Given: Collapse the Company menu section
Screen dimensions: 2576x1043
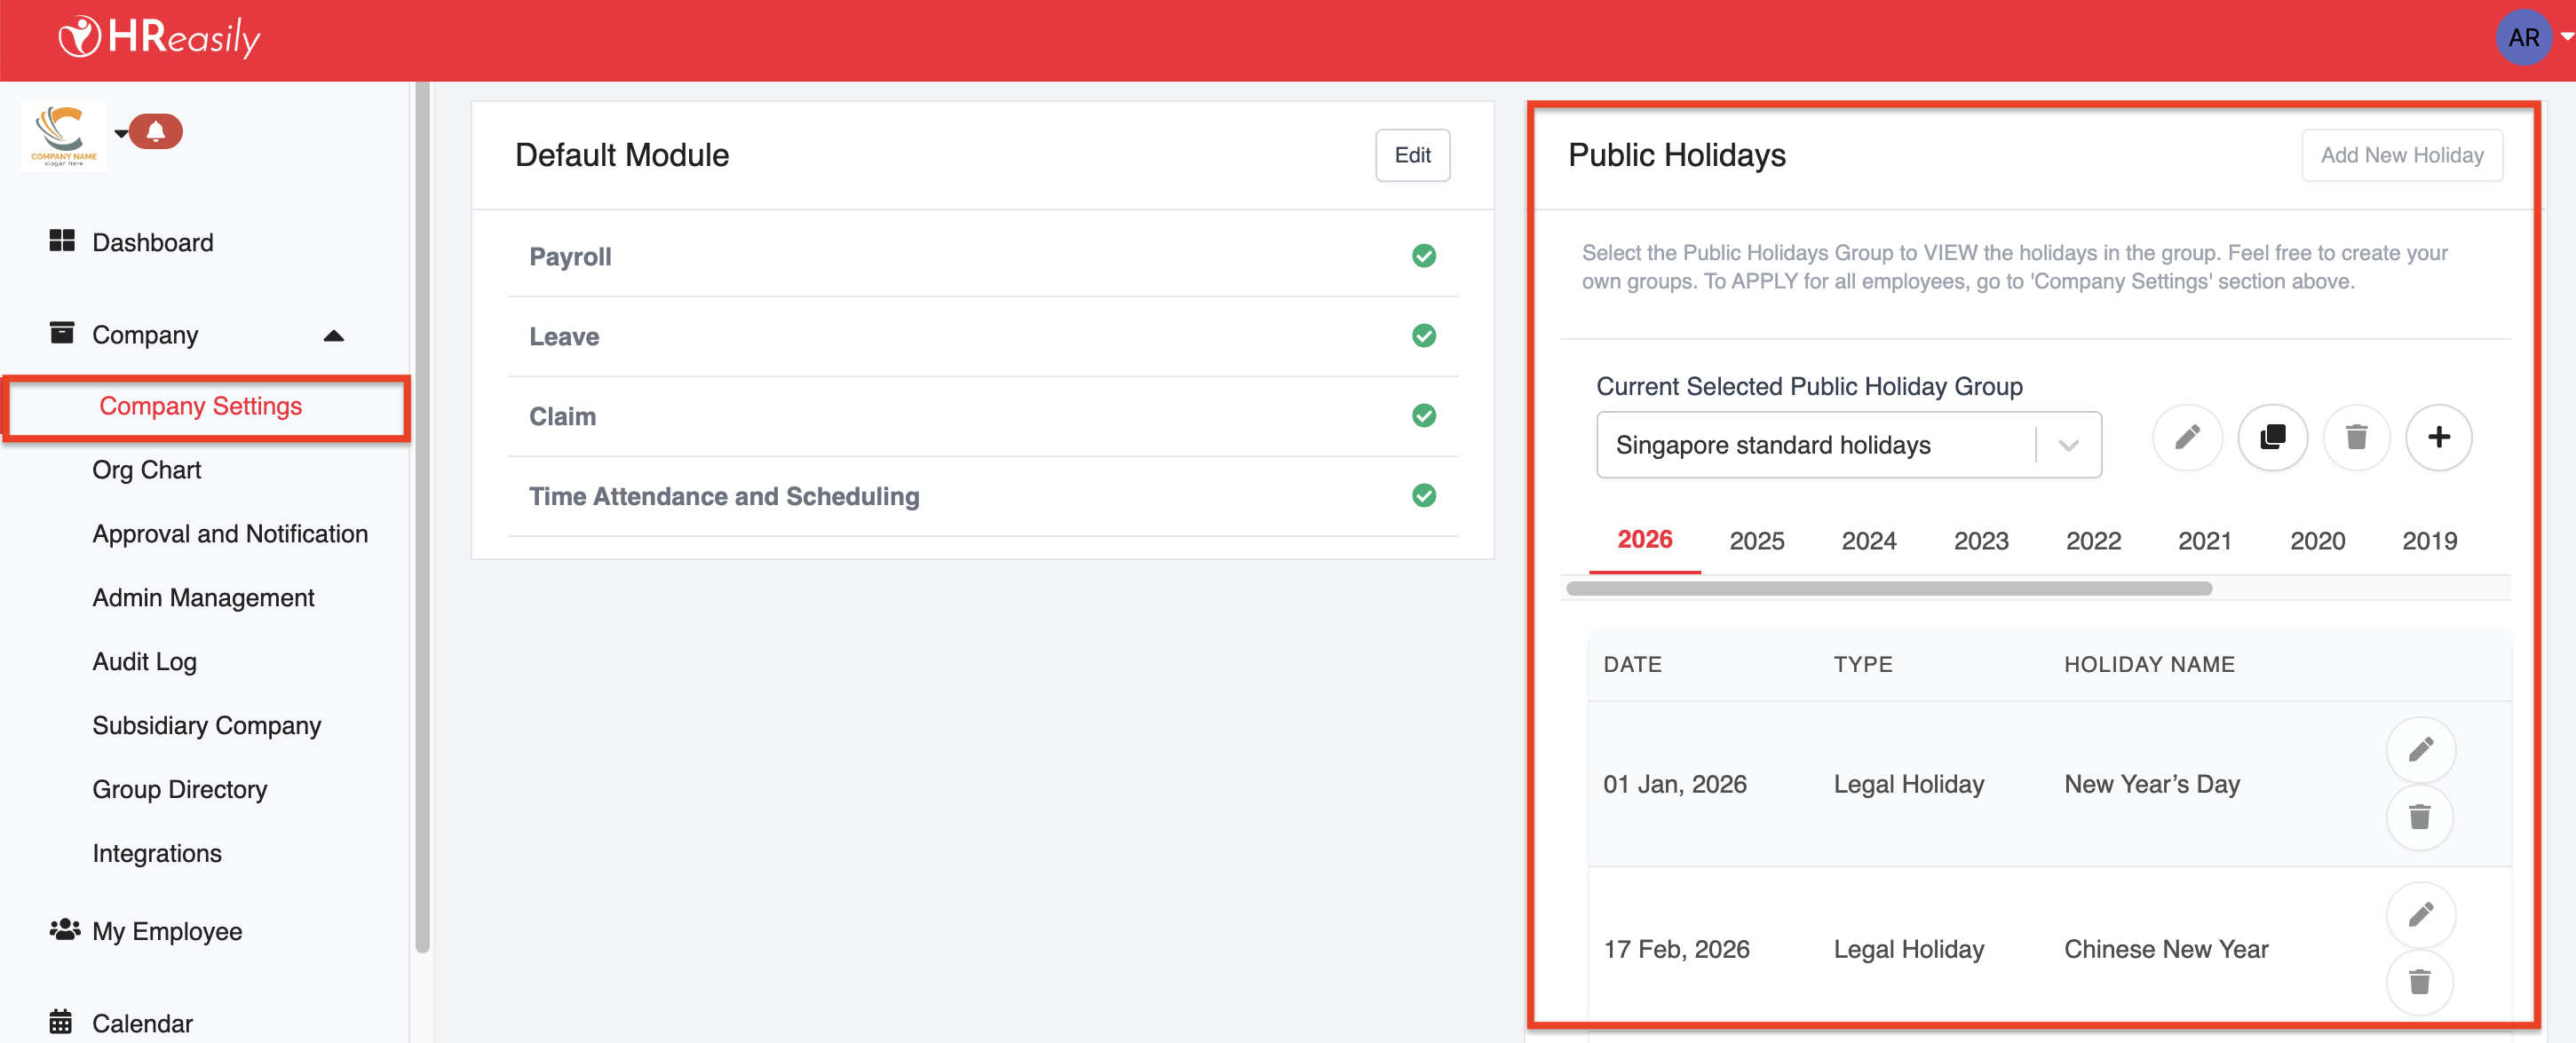Looking at the screenshot, I should (x=333, y=335).
